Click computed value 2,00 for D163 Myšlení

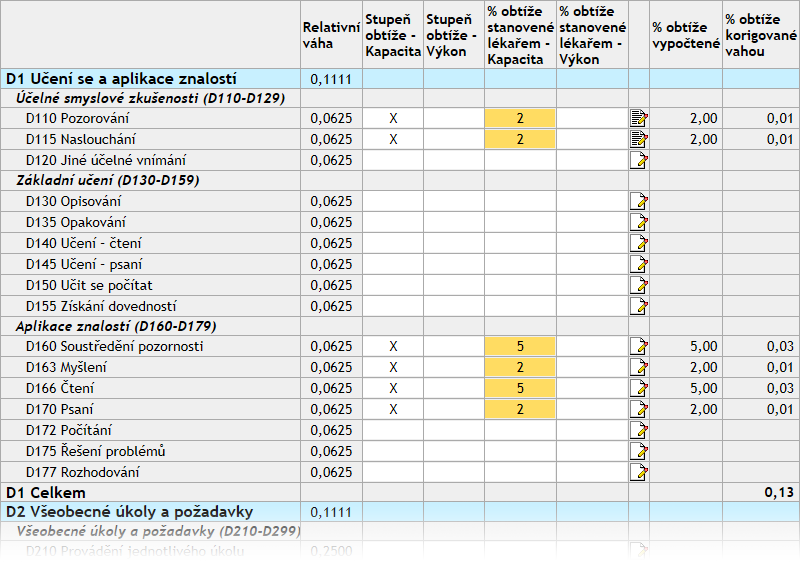click(704, 367)
